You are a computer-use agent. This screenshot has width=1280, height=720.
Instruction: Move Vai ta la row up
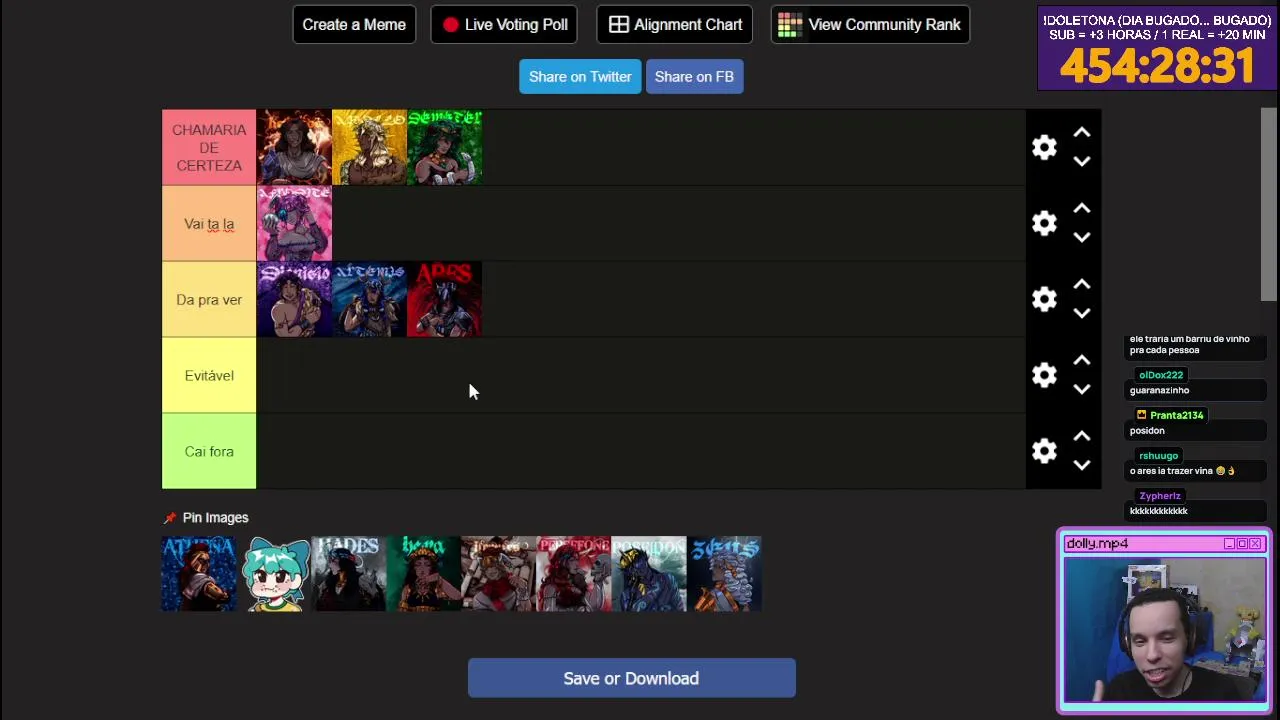[1081, 209]
